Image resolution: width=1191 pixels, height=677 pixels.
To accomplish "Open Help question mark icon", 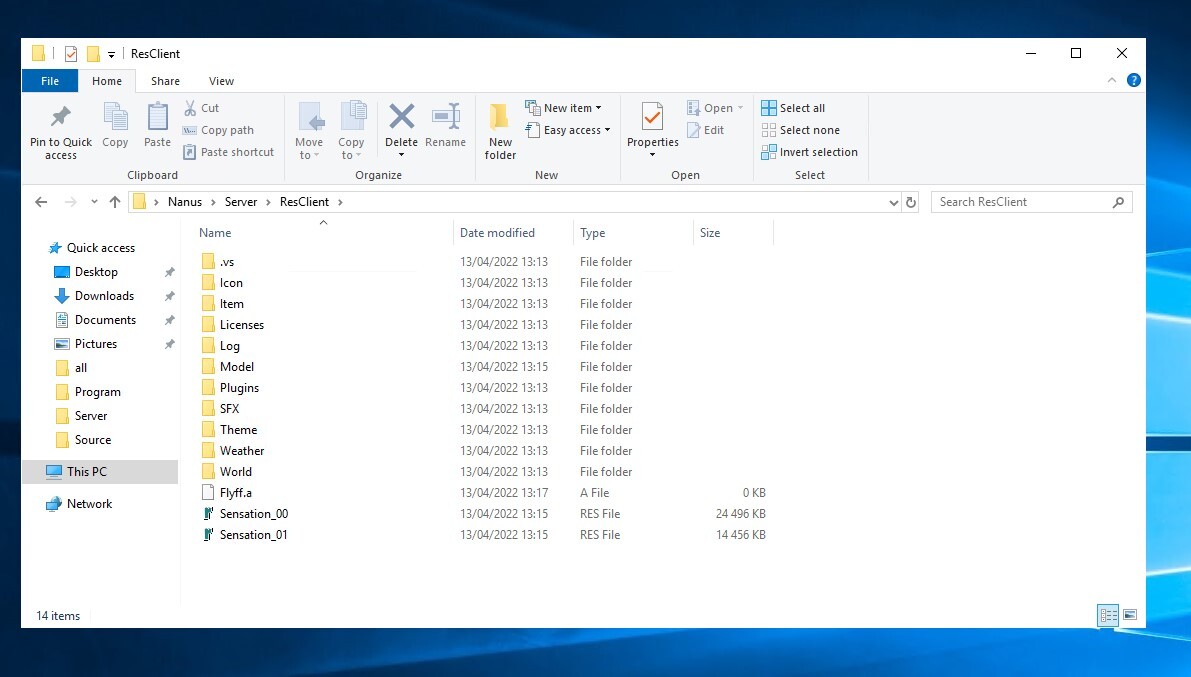I will click(x=1133, y=80).
